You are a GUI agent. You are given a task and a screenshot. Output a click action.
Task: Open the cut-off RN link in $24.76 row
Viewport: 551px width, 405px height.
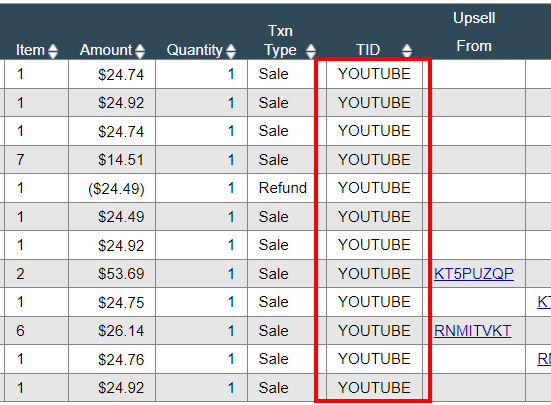[544, 359]
